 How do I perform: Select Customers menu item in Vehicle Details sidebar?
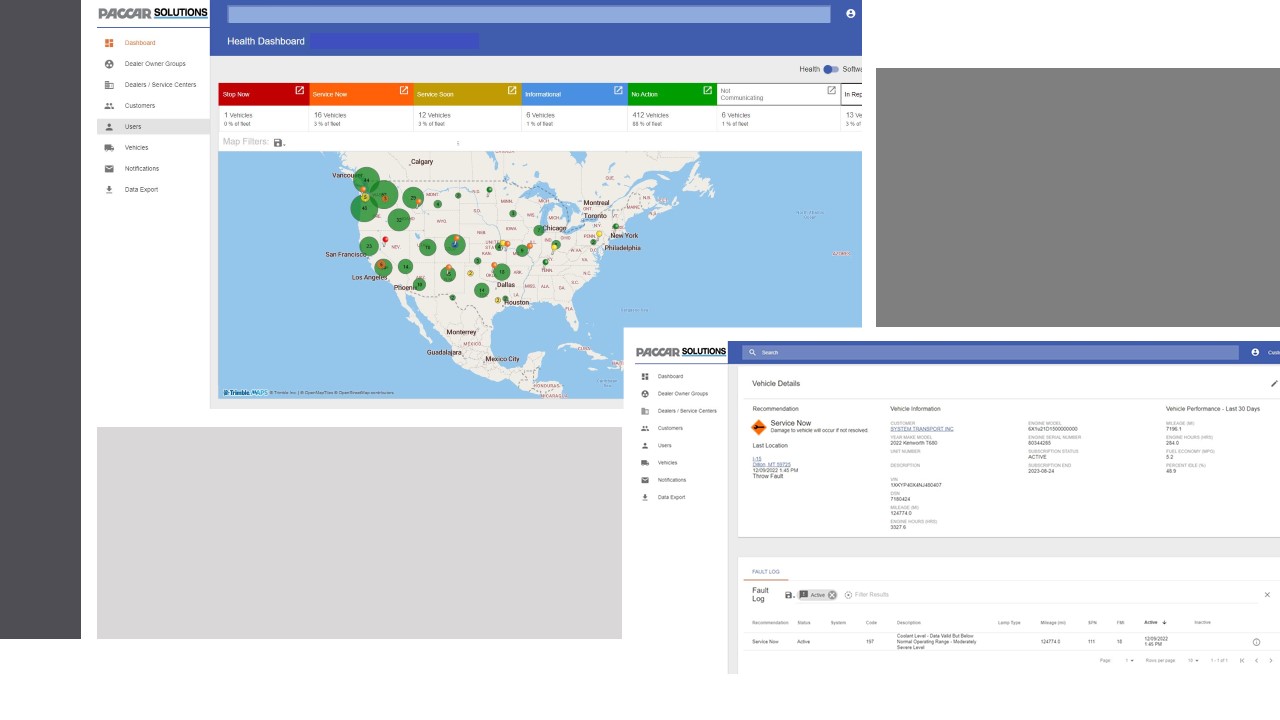point(670,428)
